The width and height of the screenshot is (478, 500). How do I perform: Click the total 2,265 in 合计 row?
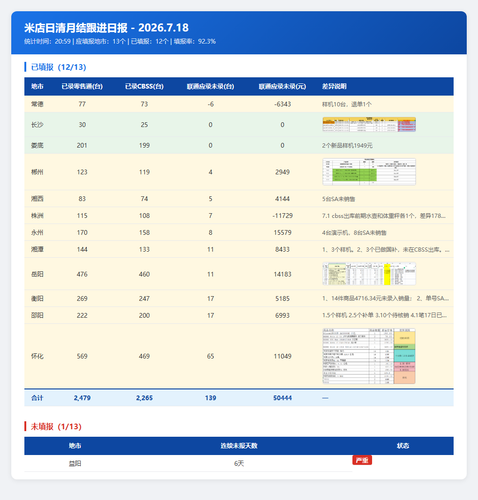[144, 398]
